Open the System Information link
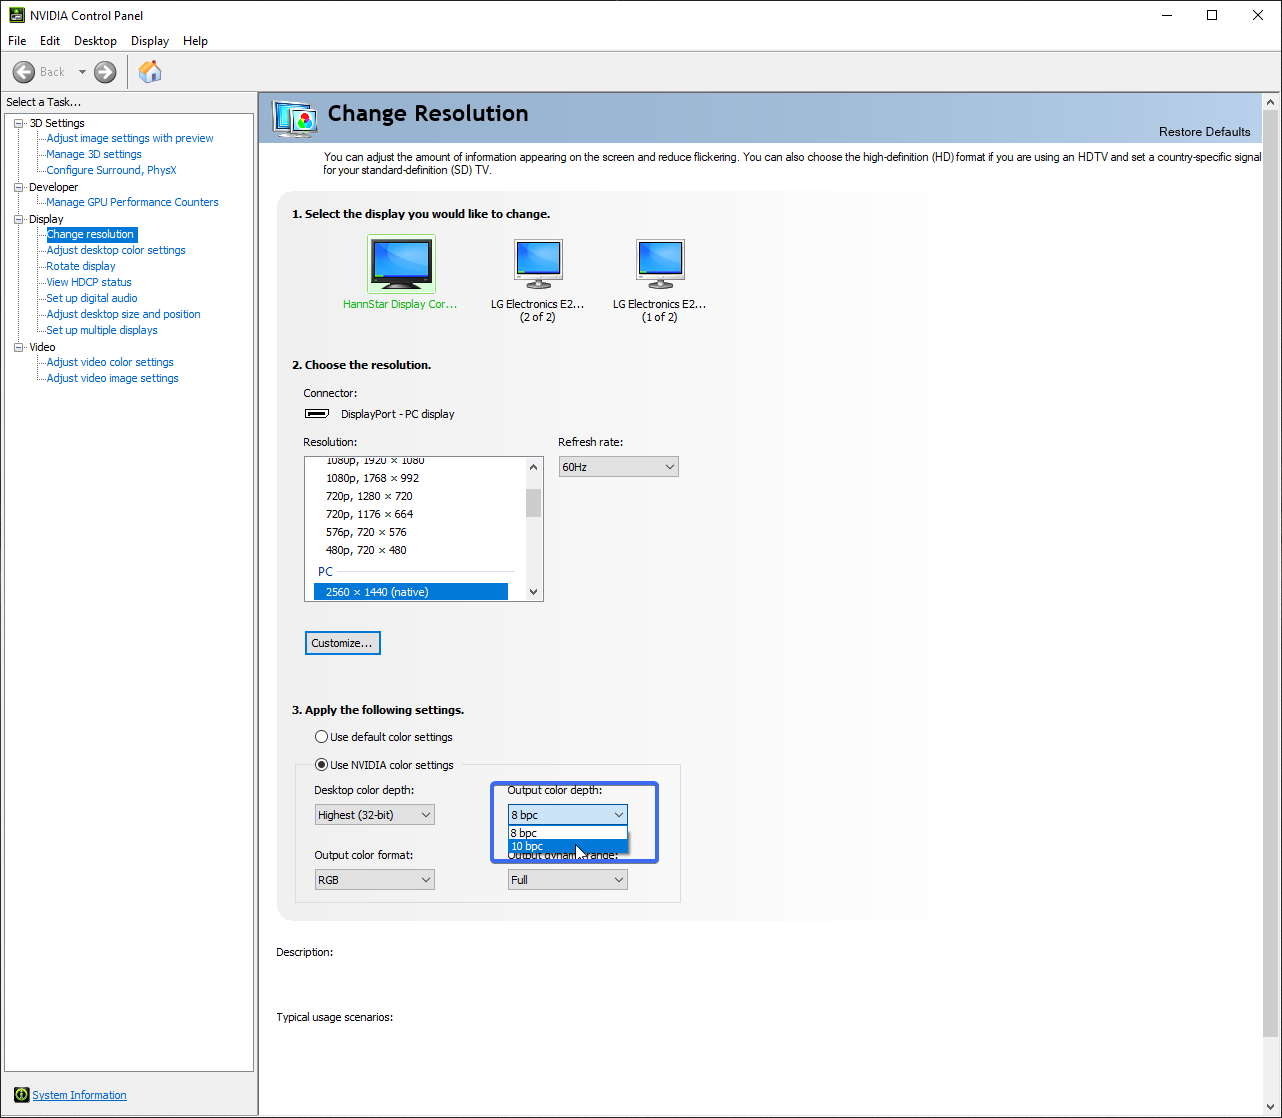 [x=79, y=1095]
